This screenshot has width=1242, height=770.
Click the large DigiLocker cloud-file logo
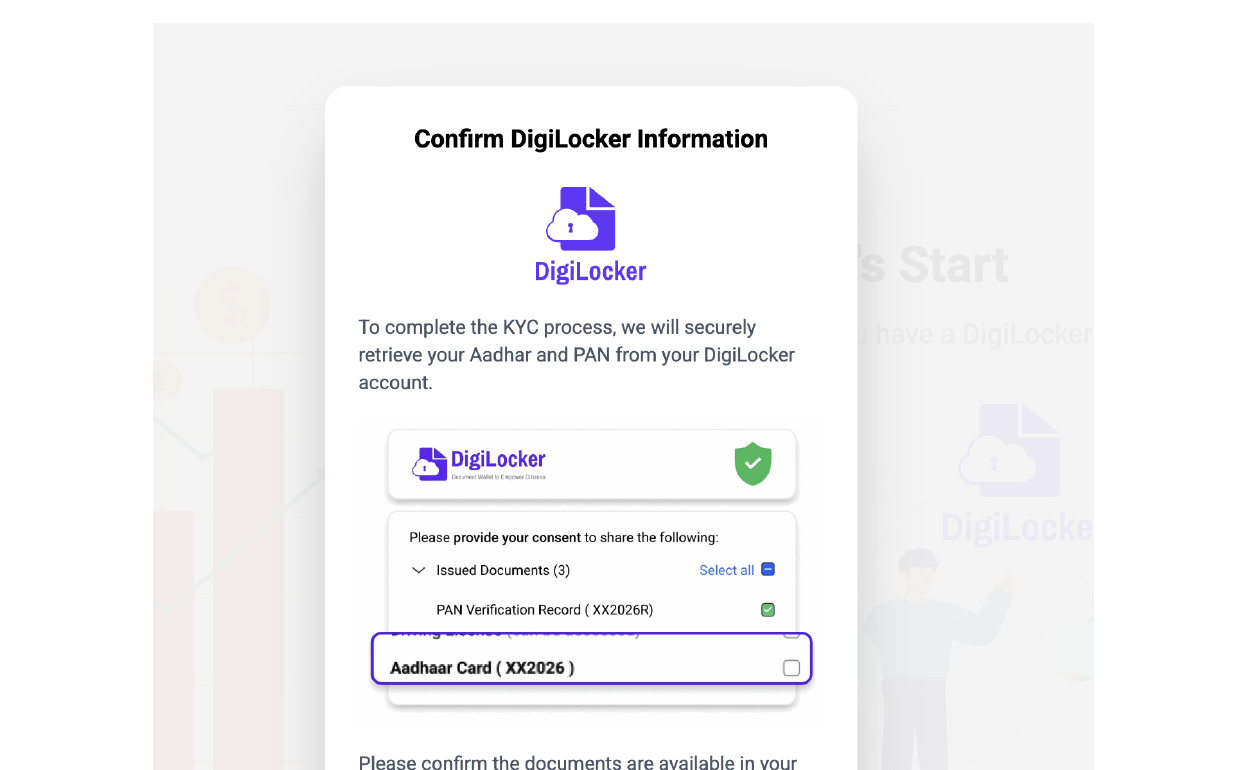tap(581, 218)
